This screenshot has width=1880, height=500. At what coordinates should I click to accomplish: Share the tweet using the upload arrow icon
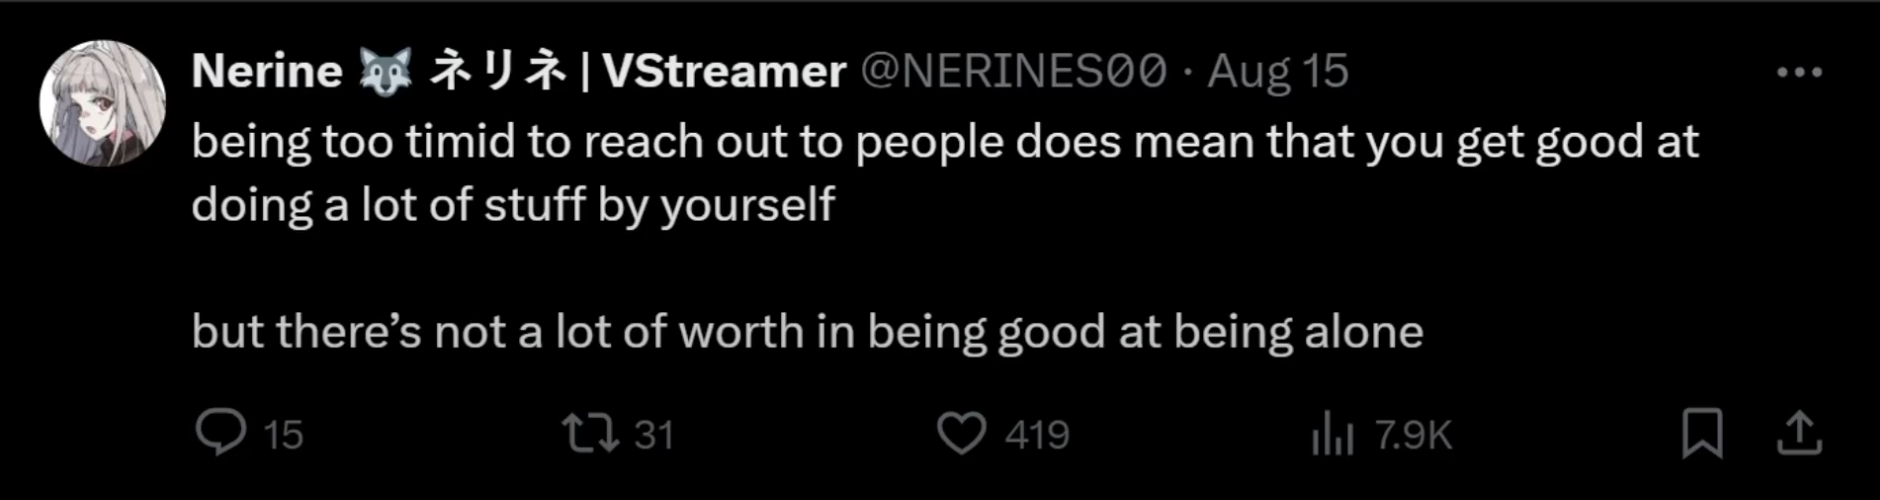point(1799,433)
